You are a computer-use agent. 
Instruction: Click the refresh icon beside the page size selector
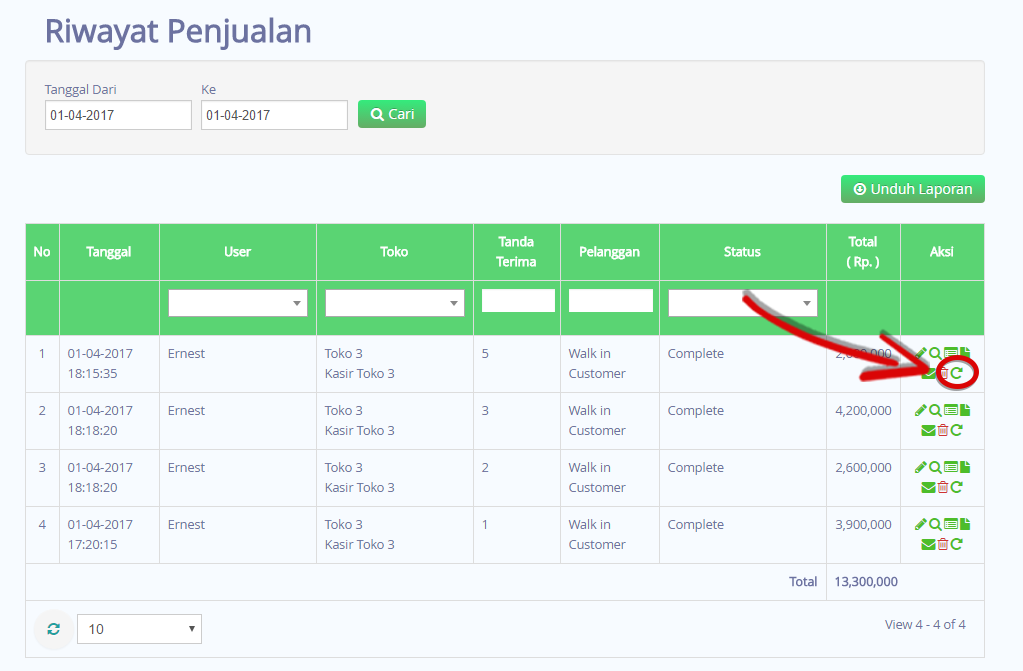pos(53,629)
